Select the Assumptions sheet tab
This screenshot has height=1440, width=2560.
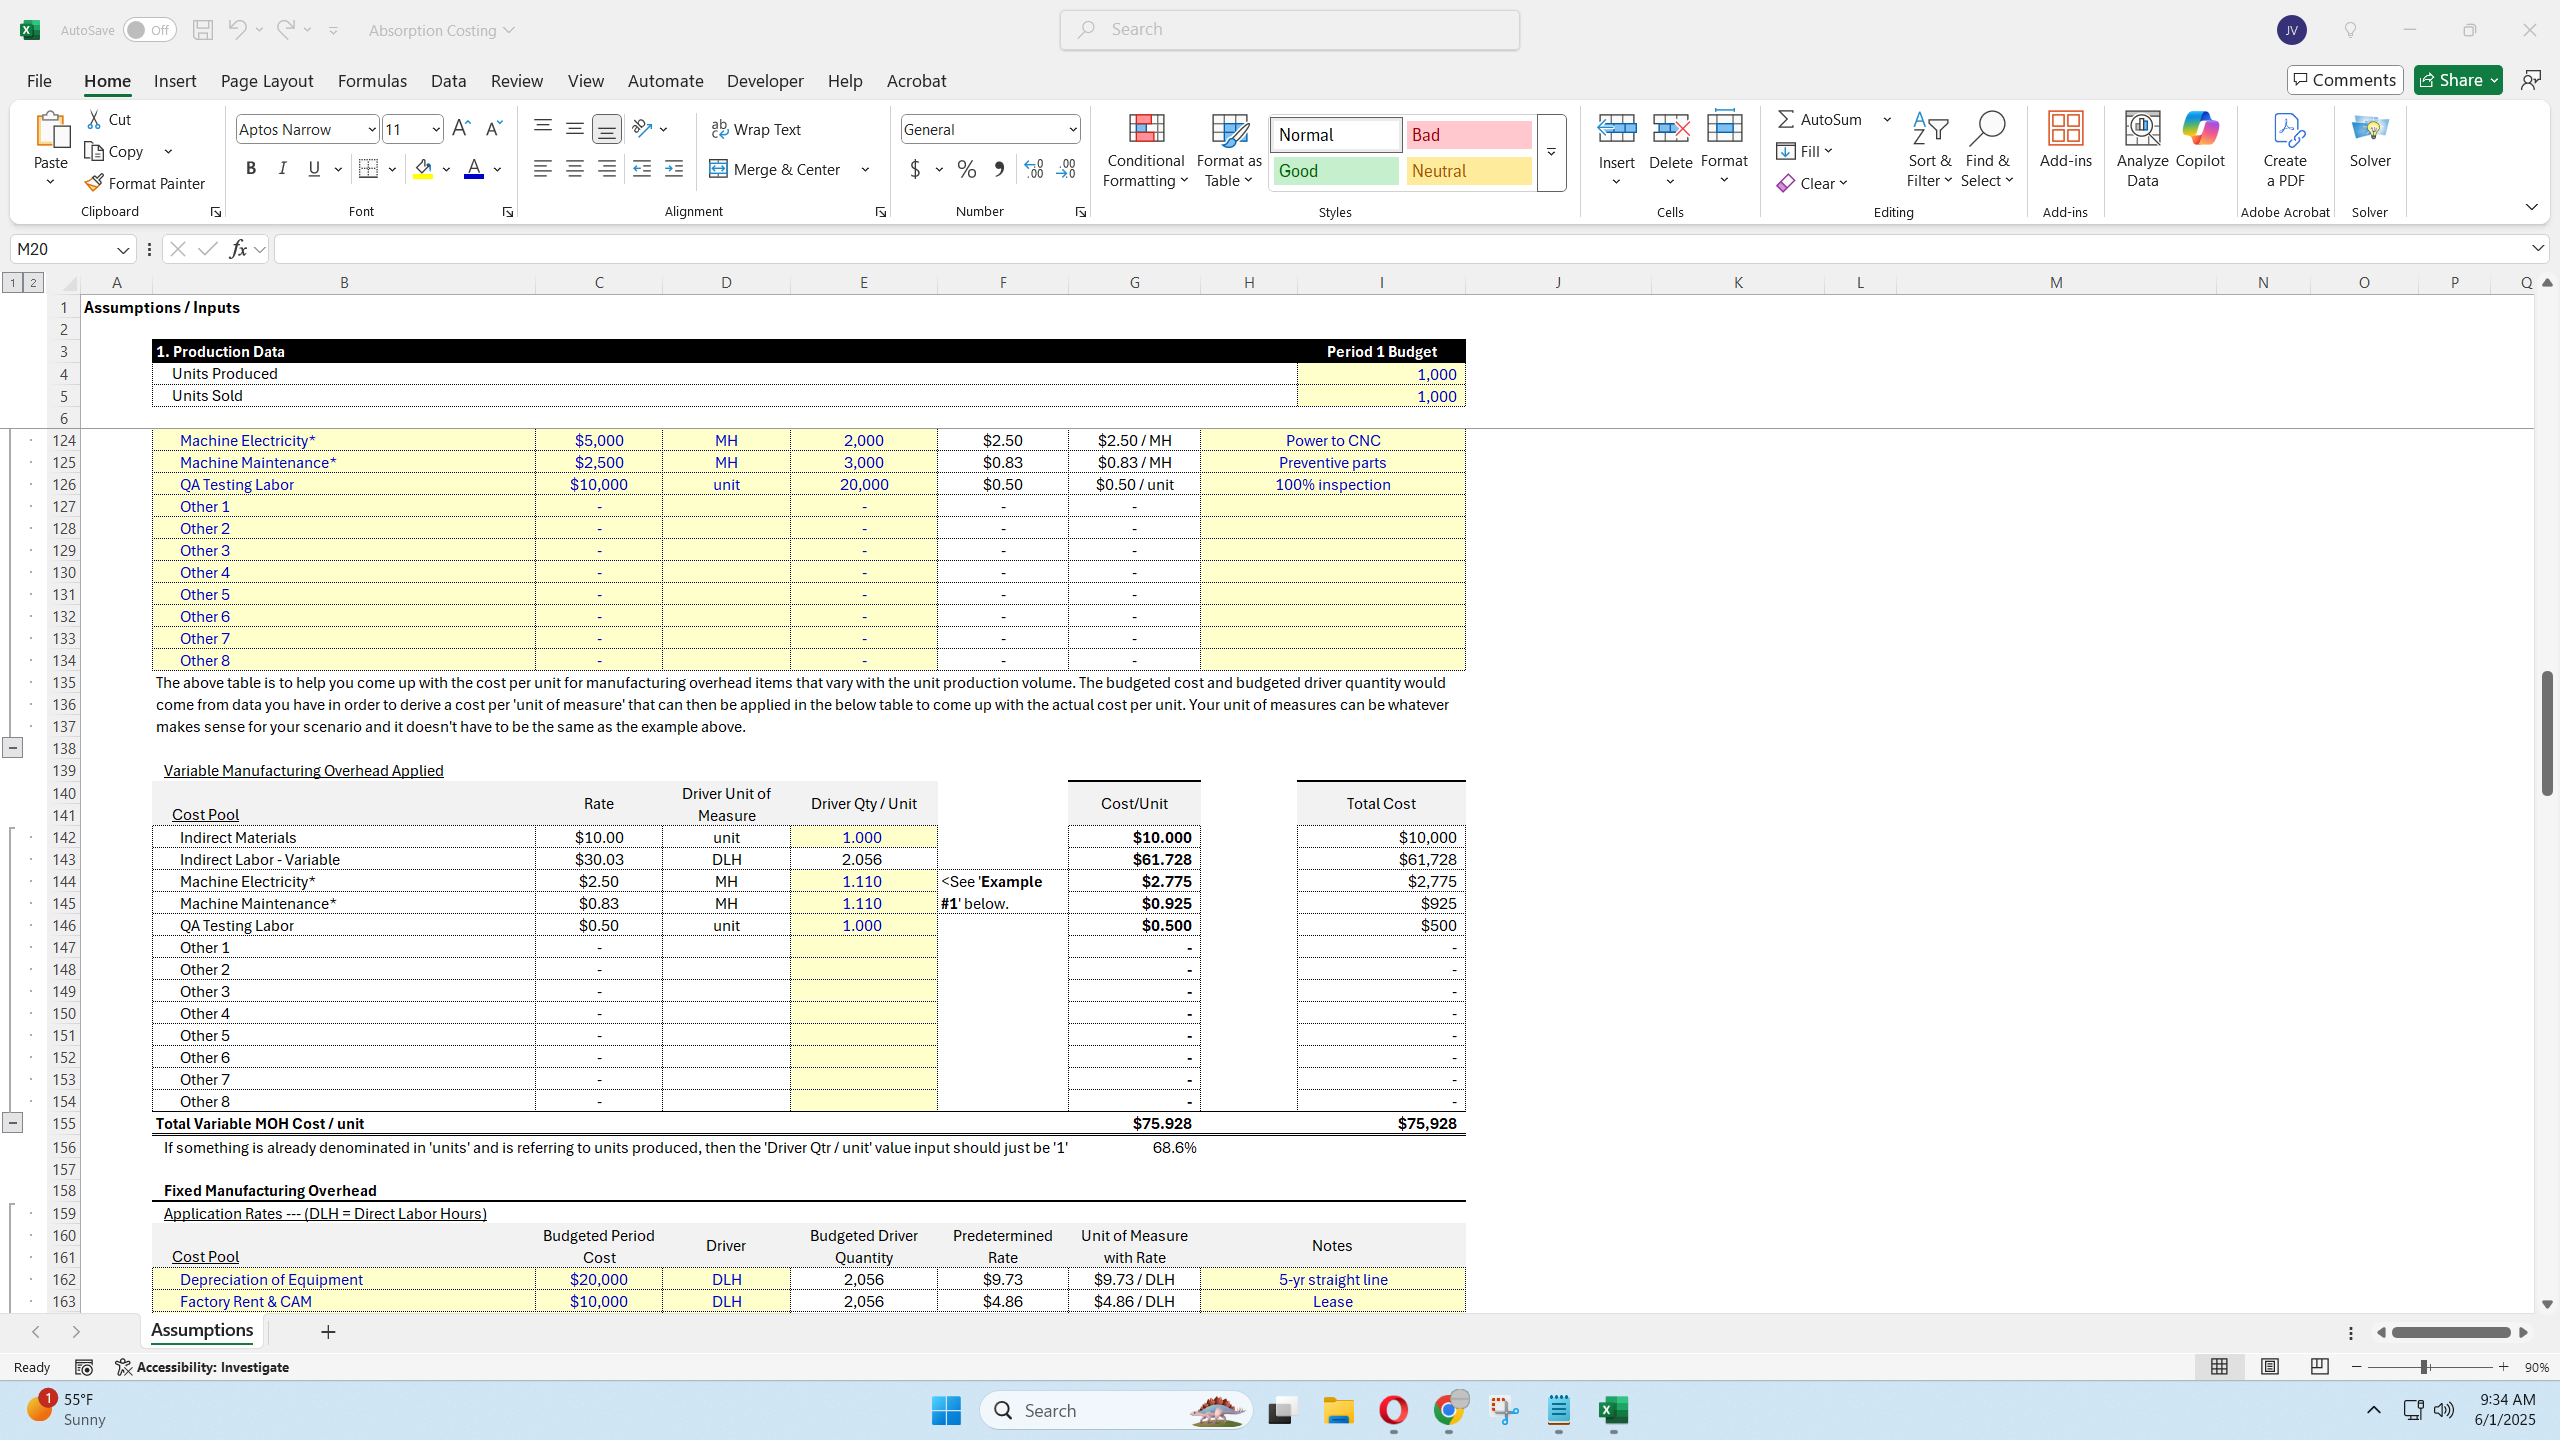pos(200,1330)
